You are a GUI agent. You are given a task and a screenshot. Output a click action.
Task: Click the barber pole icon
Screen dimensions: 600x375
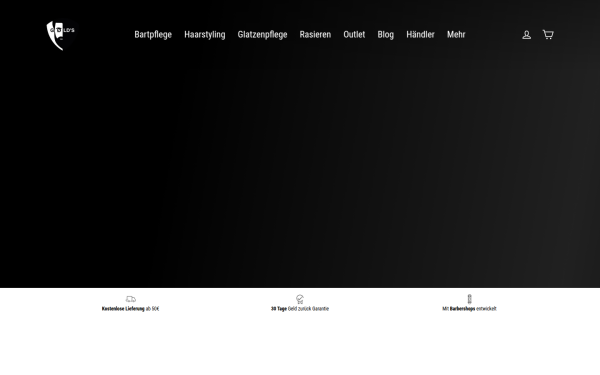[470, 299]
